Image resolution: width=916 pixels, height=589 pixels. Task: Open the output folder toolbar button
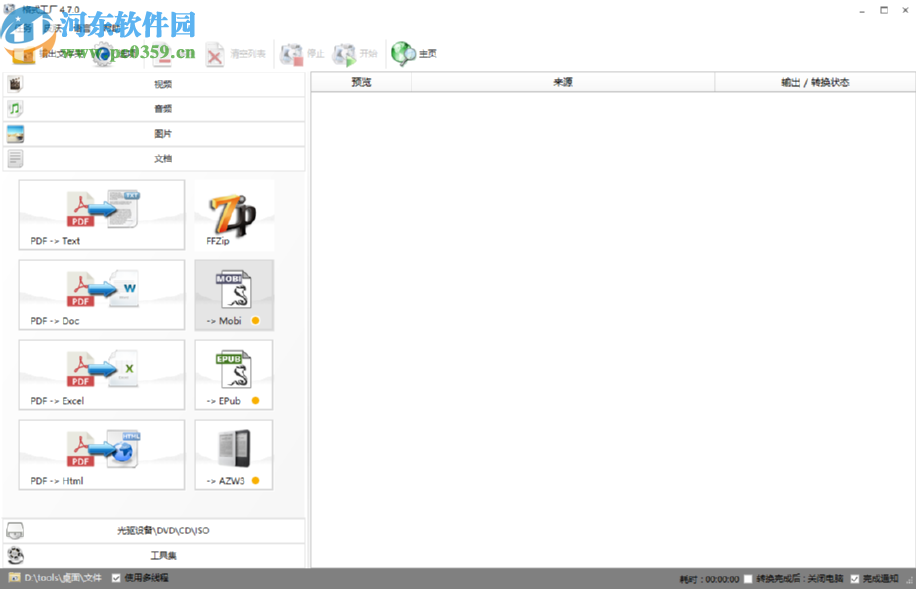click(x=47, y=54)
